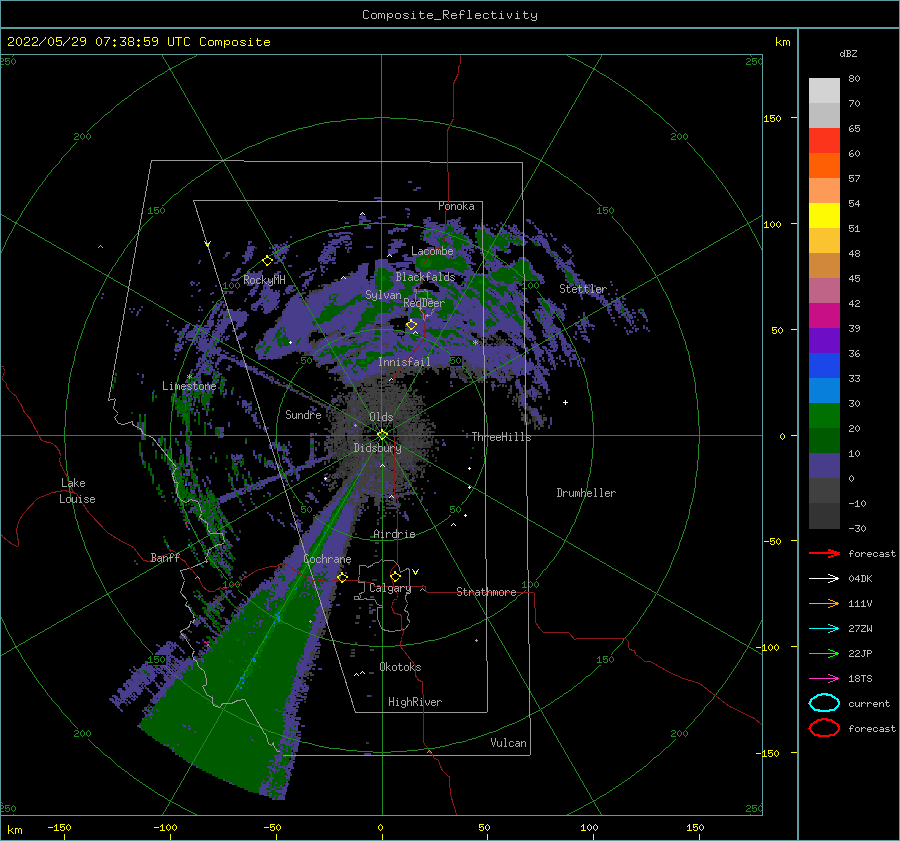Click the yellow diamond marker near RockyMH
The height and width of the screenshot is (841, 900).
coord(267,261)
